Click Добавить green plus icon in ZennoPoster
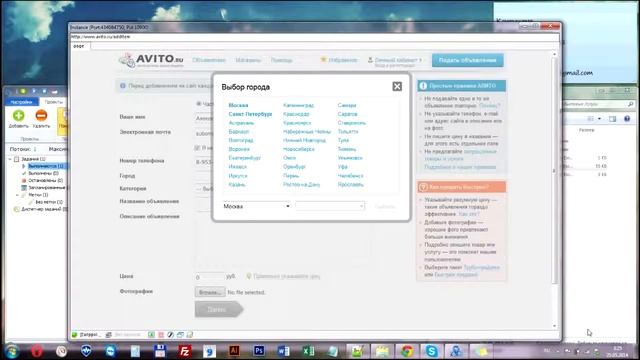Screen dimensions: 640x360 (x=18, y=119)
